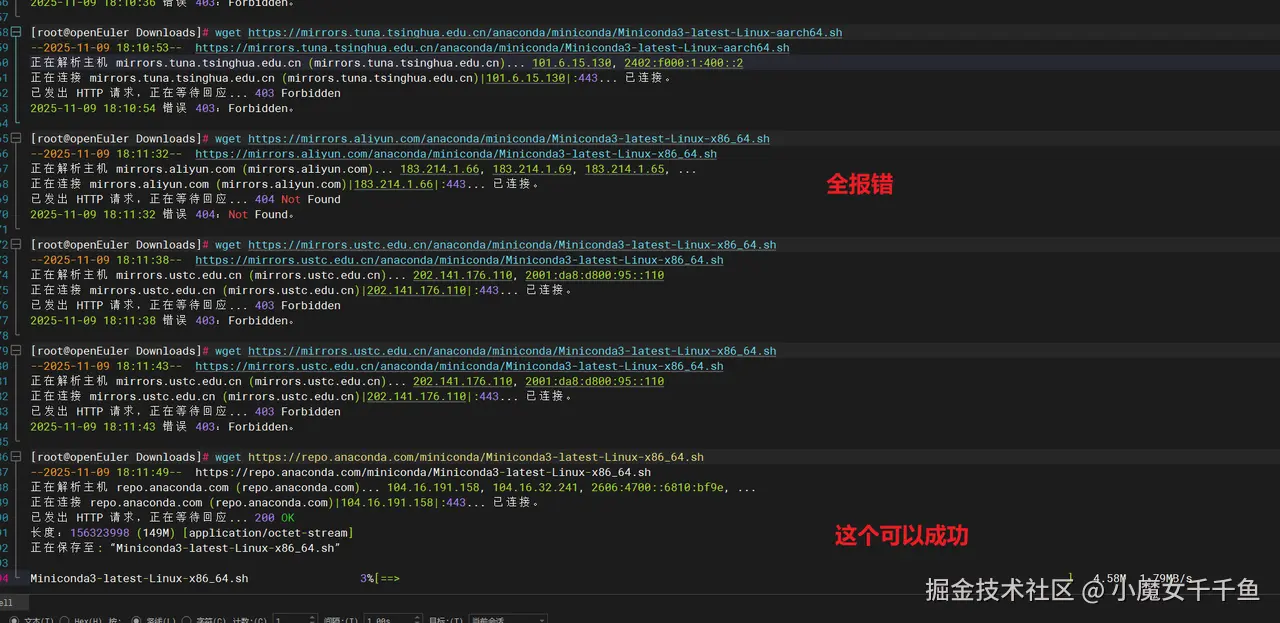Click IPv6 address 2402:f000:1:400::2
Viewport: 1280px width, 623px height.
pos(683,63)
